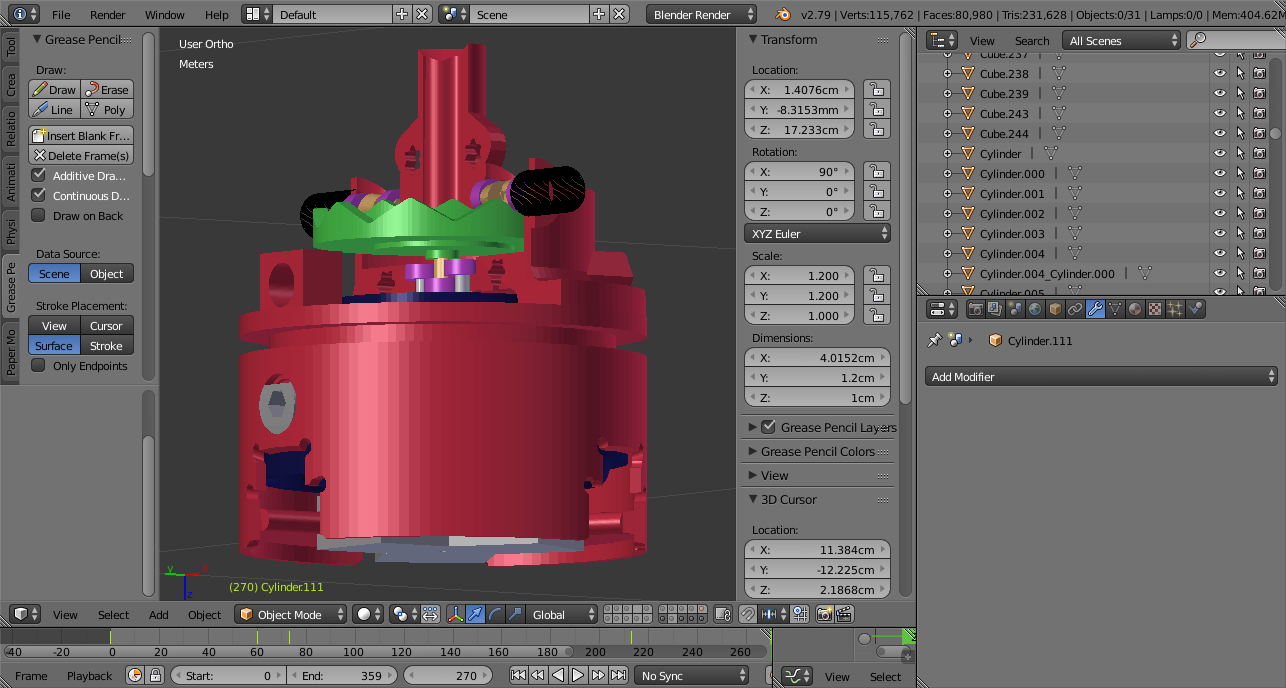
Task: Open the Object Mode dropdown
Action: (x=291, y=614)
